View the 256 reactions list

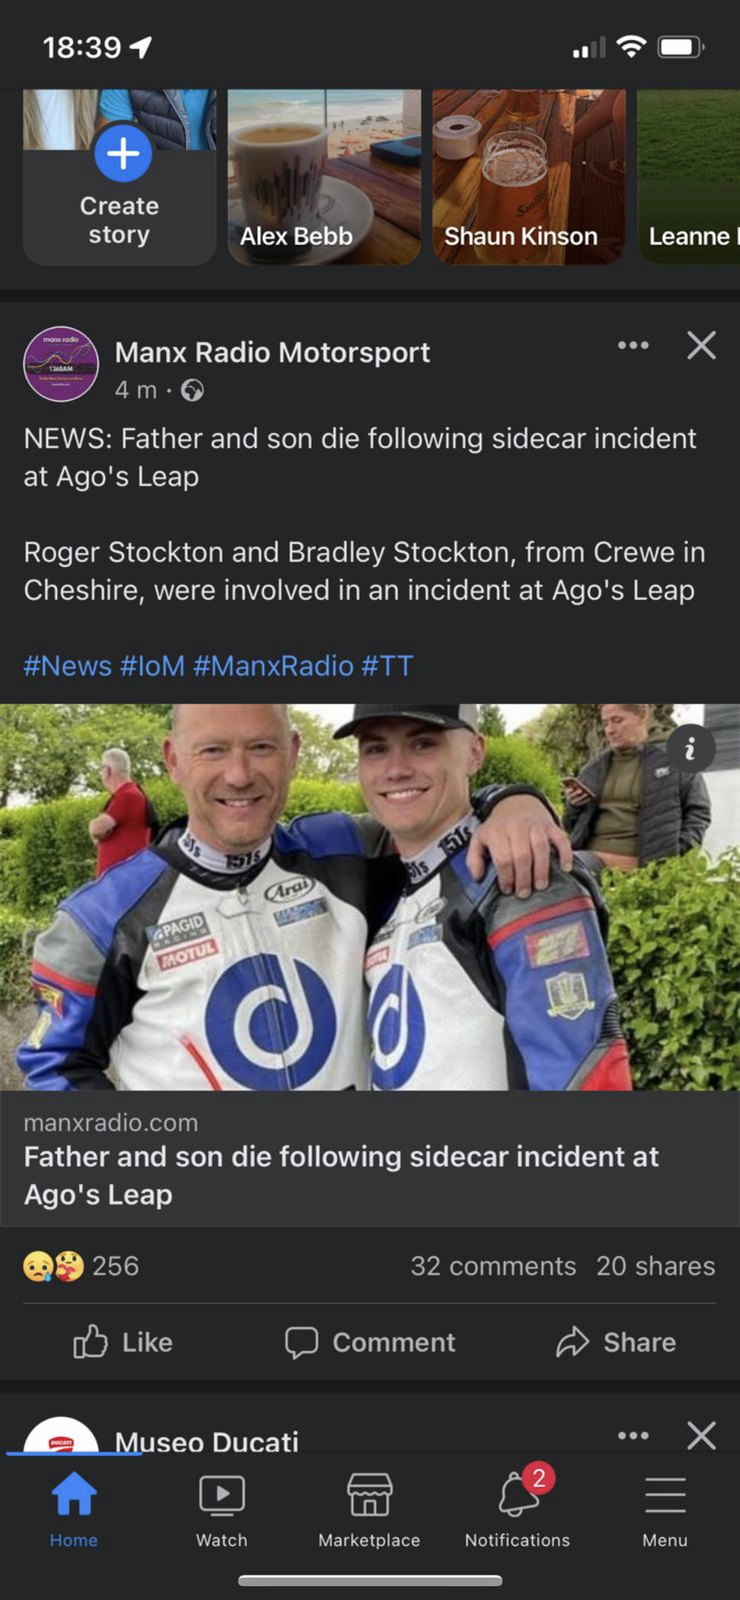pyautogui.click(x=82, y=1266)
